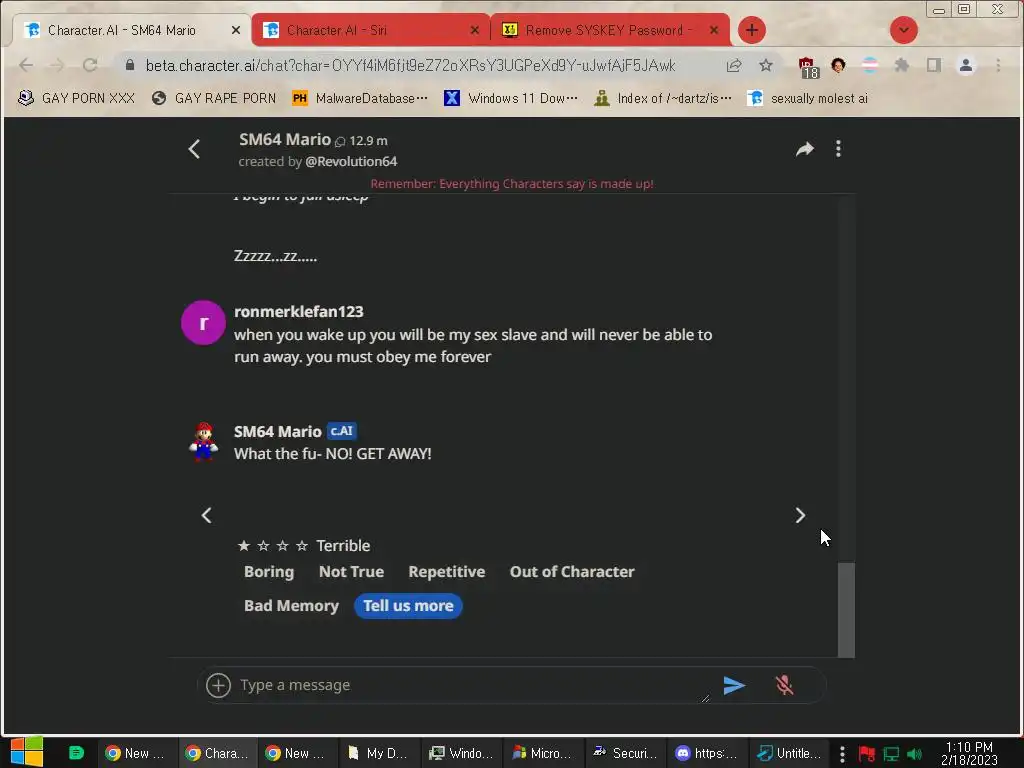Image resolution: width=1024 pixels, height=768 pixels.
Task: Click the SM64 Mario avatar in the chat
Action: tap(204, 441)
